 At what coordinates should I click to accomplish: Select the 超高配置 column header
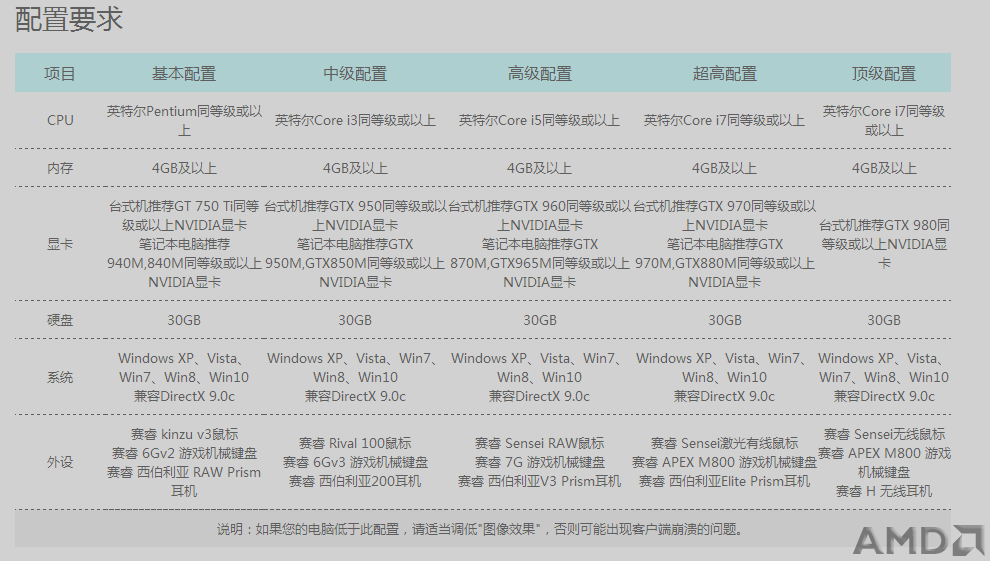click(724, 74)
